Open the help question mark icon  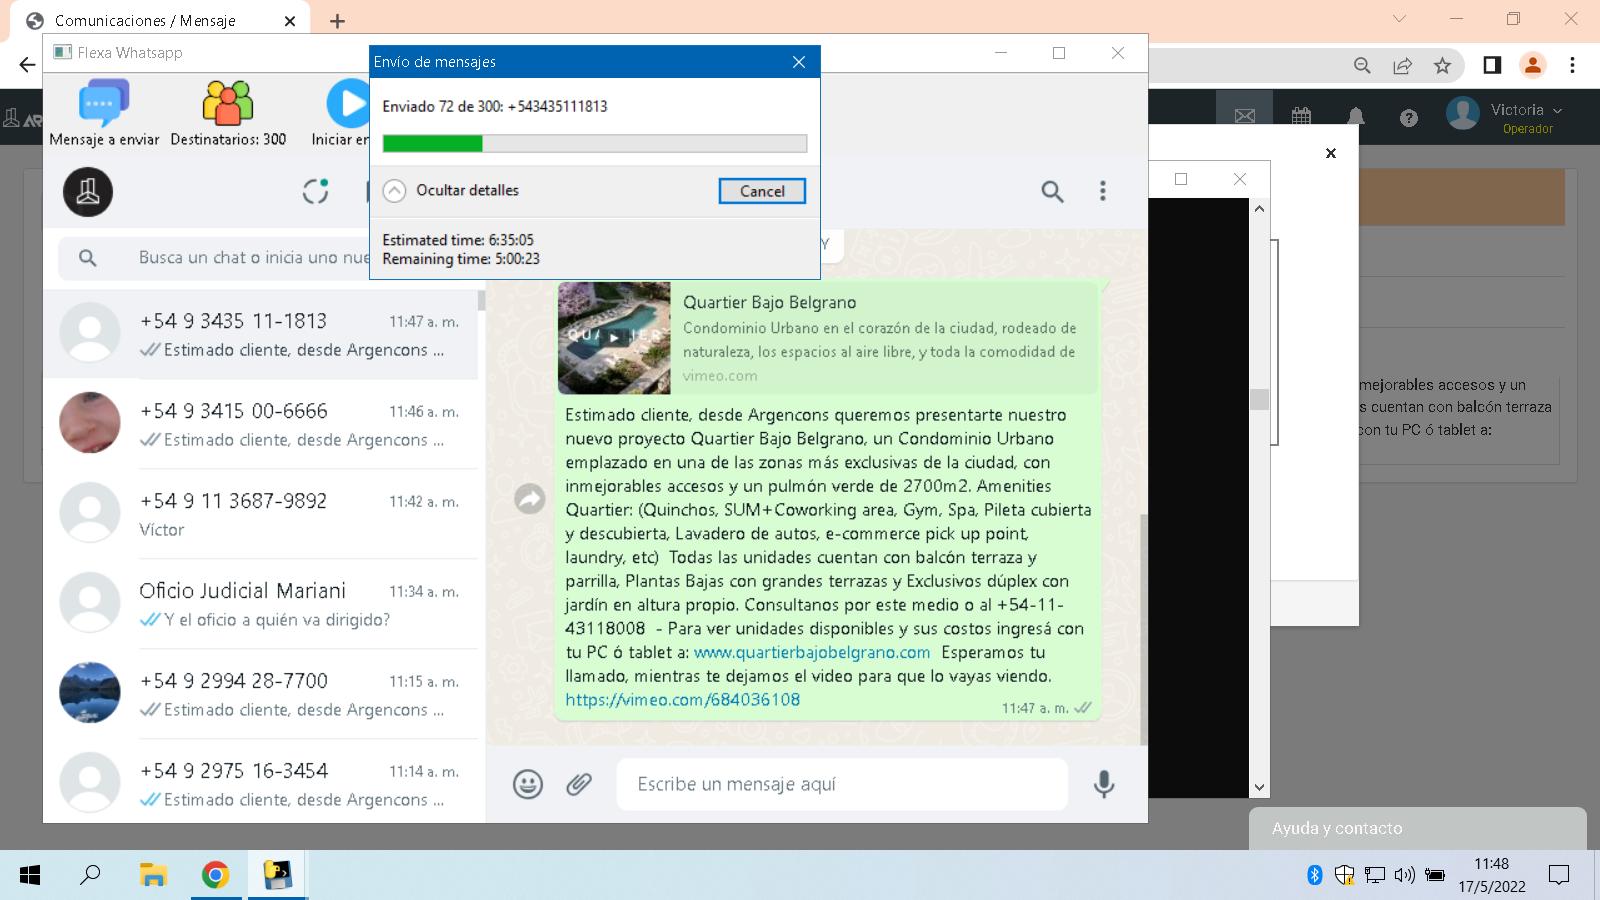point(1409,118)
